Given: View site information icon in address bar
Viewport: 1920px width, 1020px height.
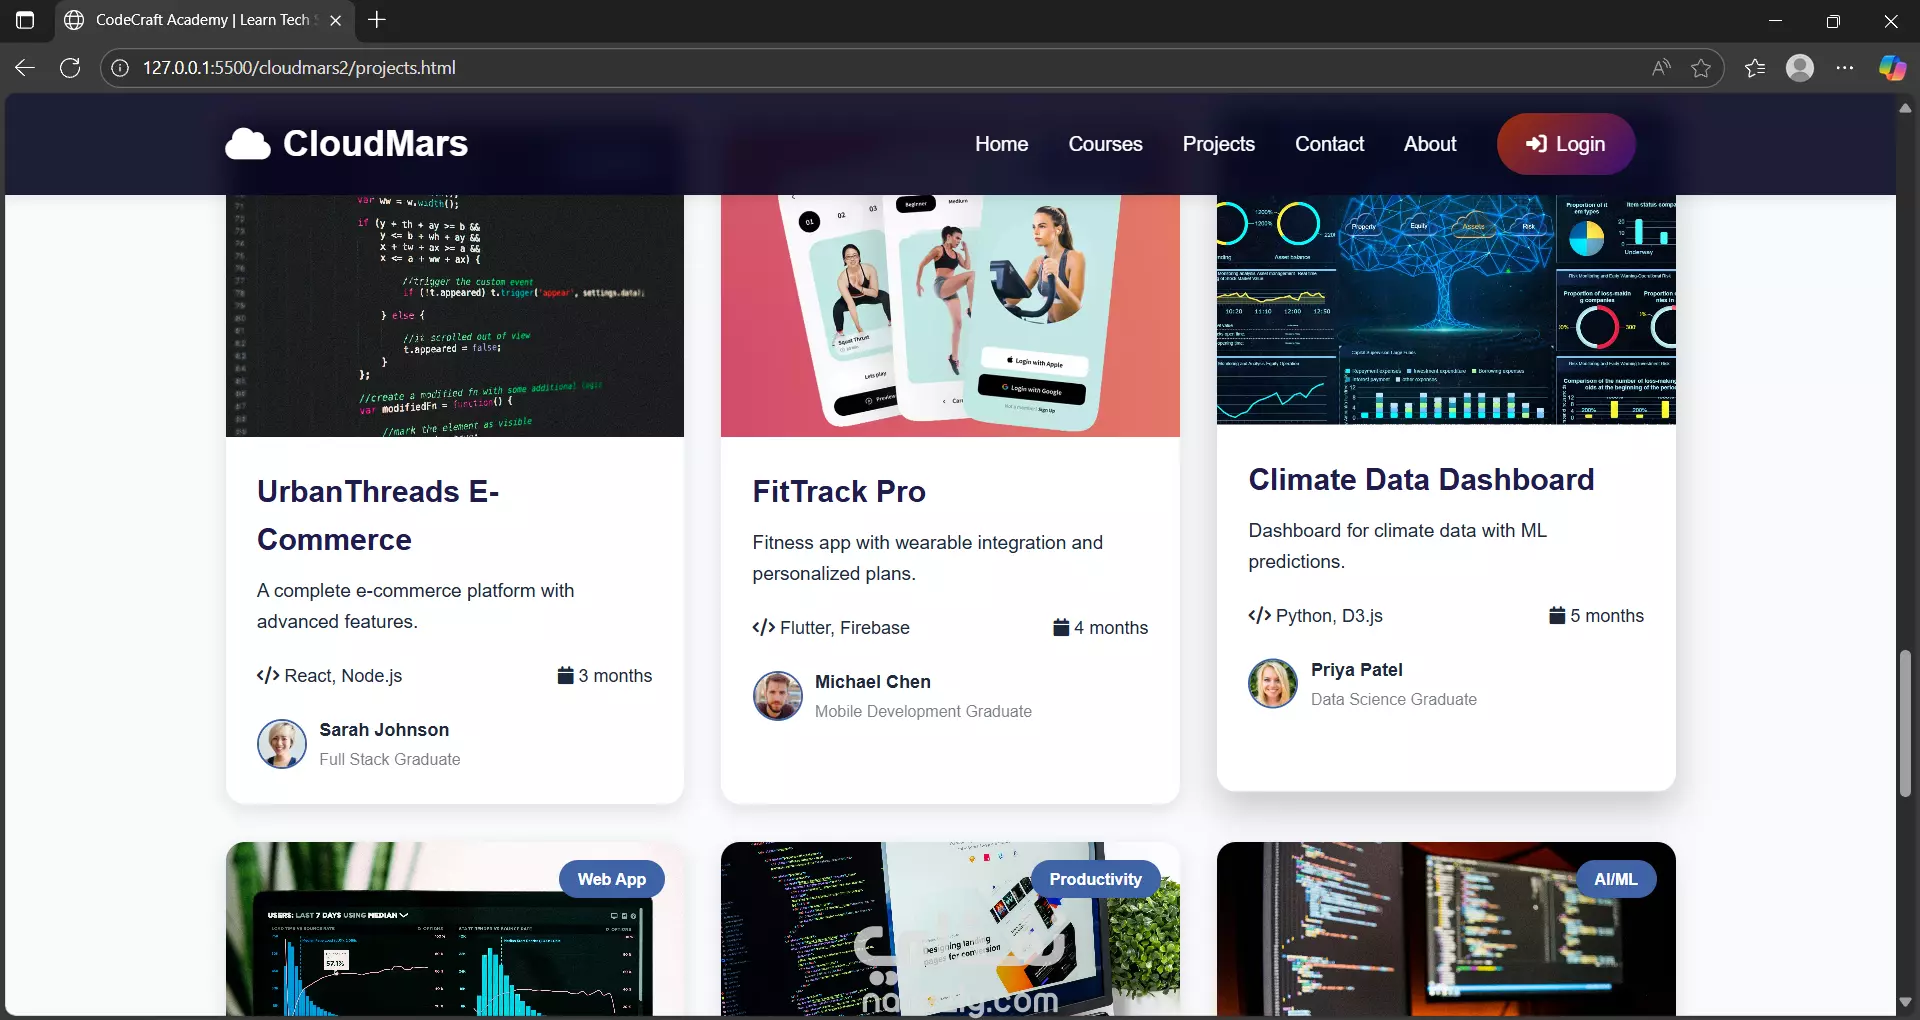Looking at the screenshot, I should click(x=120, y=68).
